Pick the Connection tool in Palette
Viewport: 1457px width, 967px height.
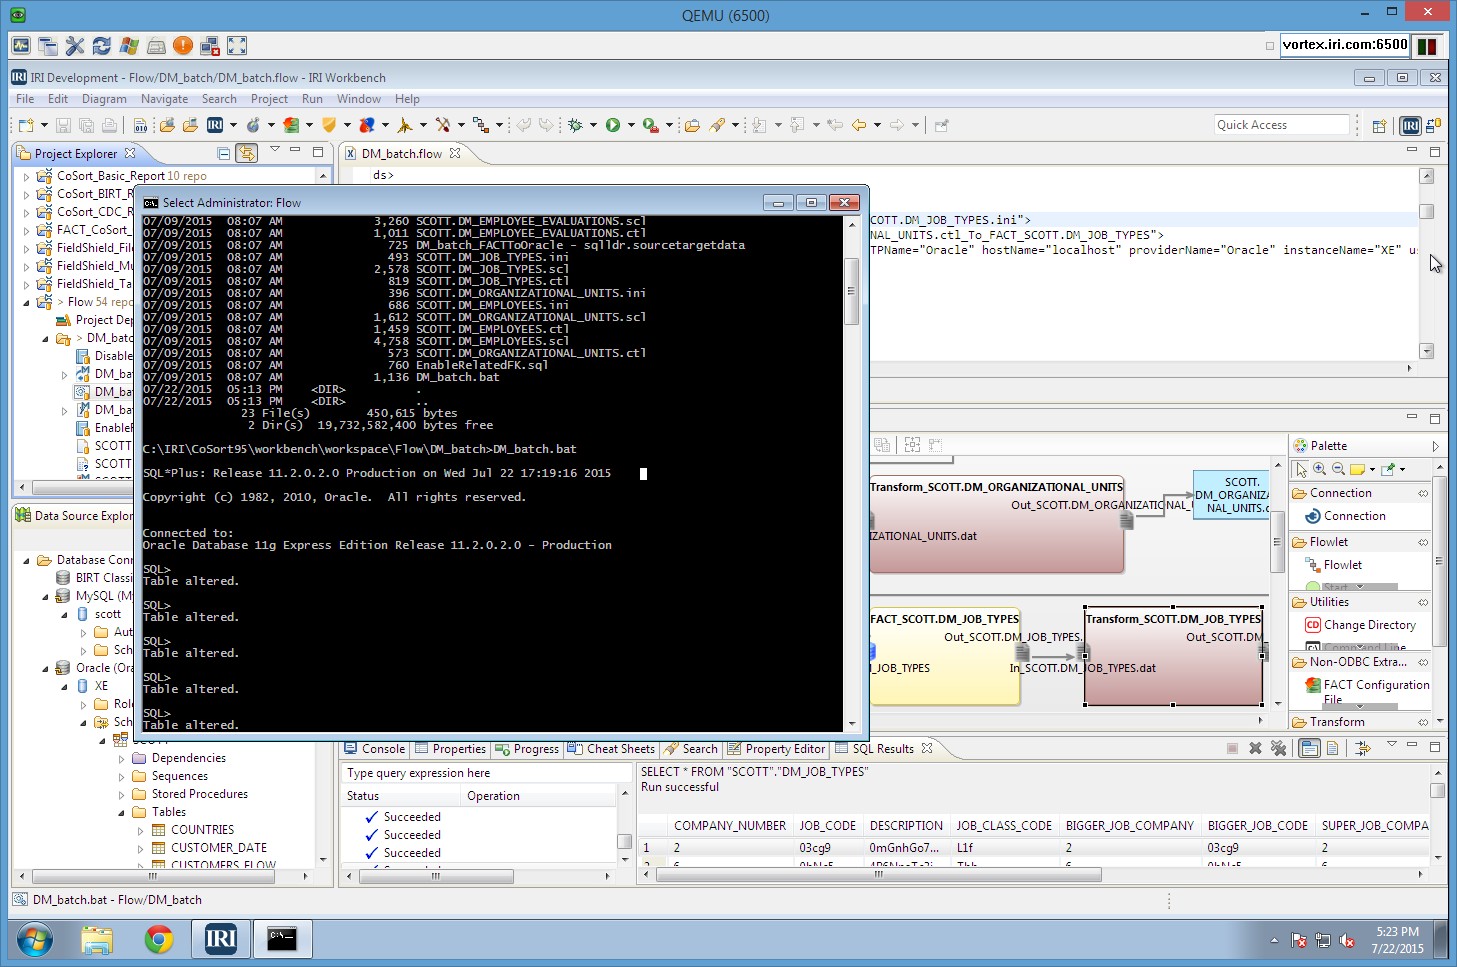click(1346, 516)
